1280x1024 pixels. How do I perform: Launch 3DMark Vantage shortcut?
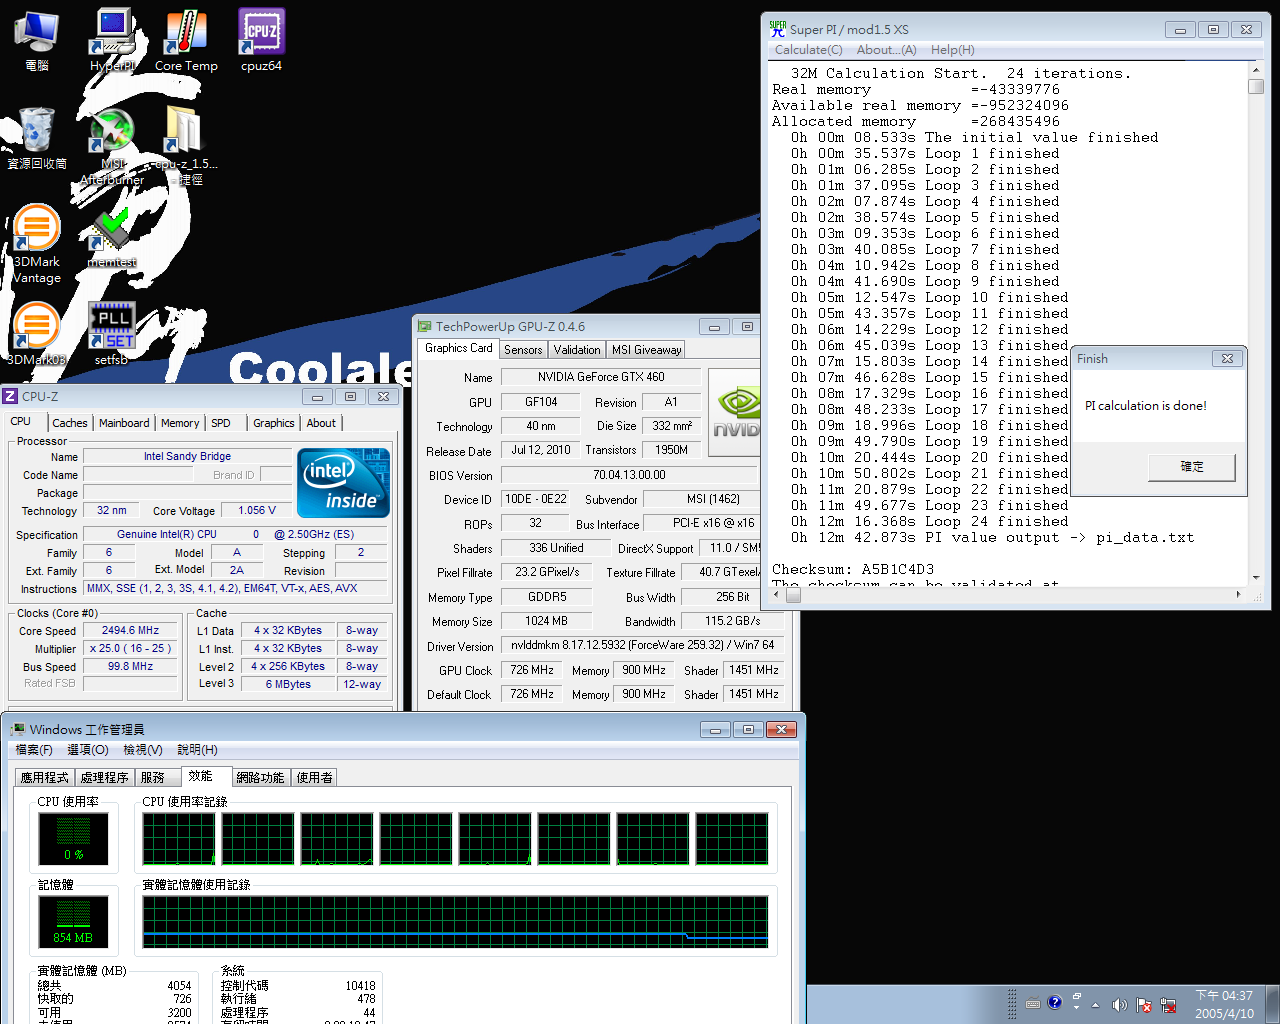pyautogui.click(x=37, y=243)
